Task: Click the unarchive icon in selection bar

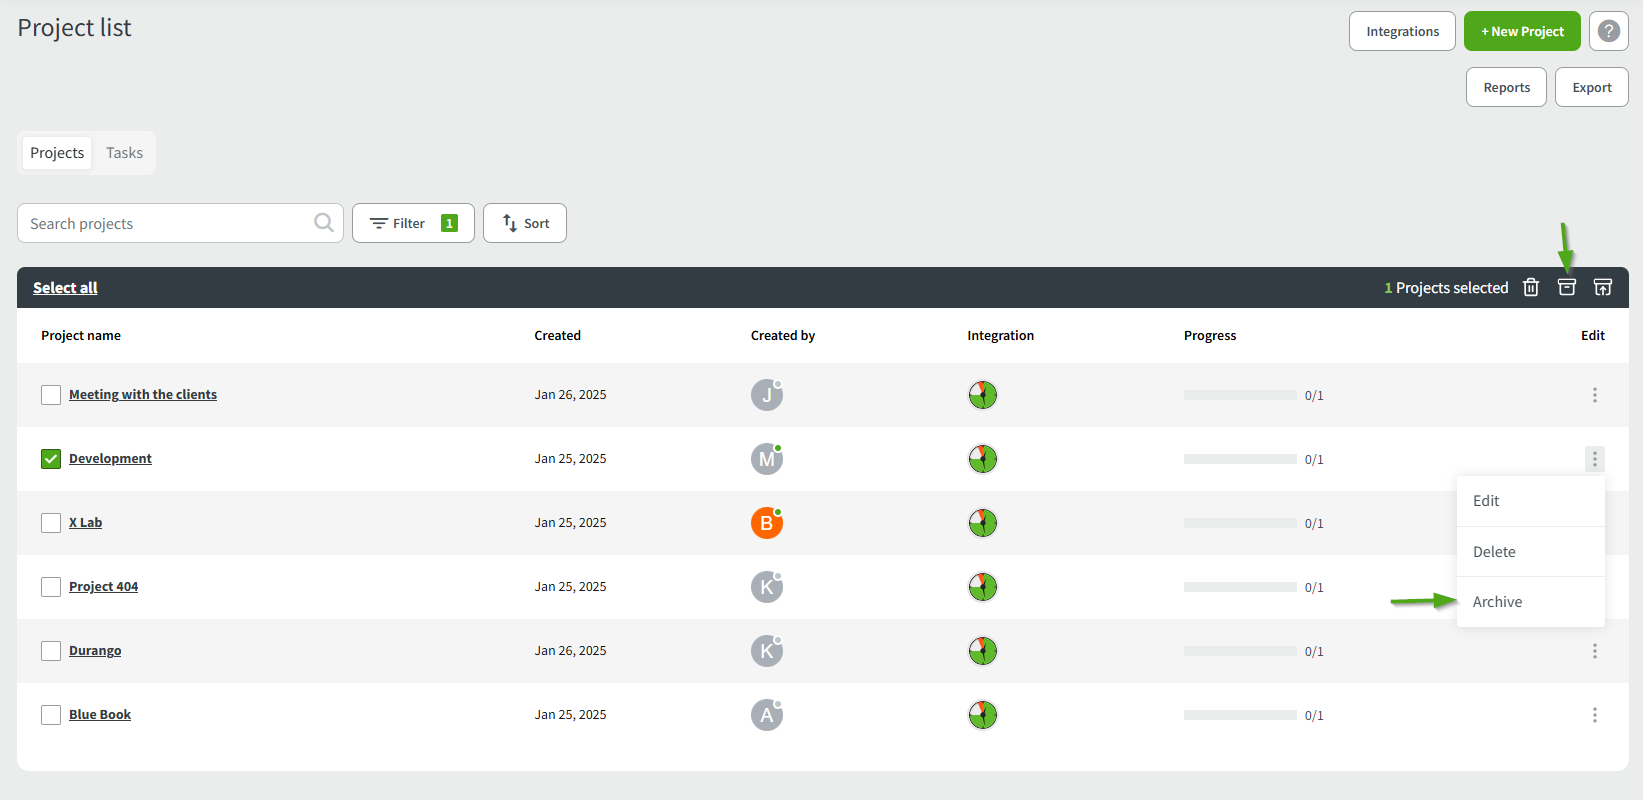Action: [x=1602, y=288]
